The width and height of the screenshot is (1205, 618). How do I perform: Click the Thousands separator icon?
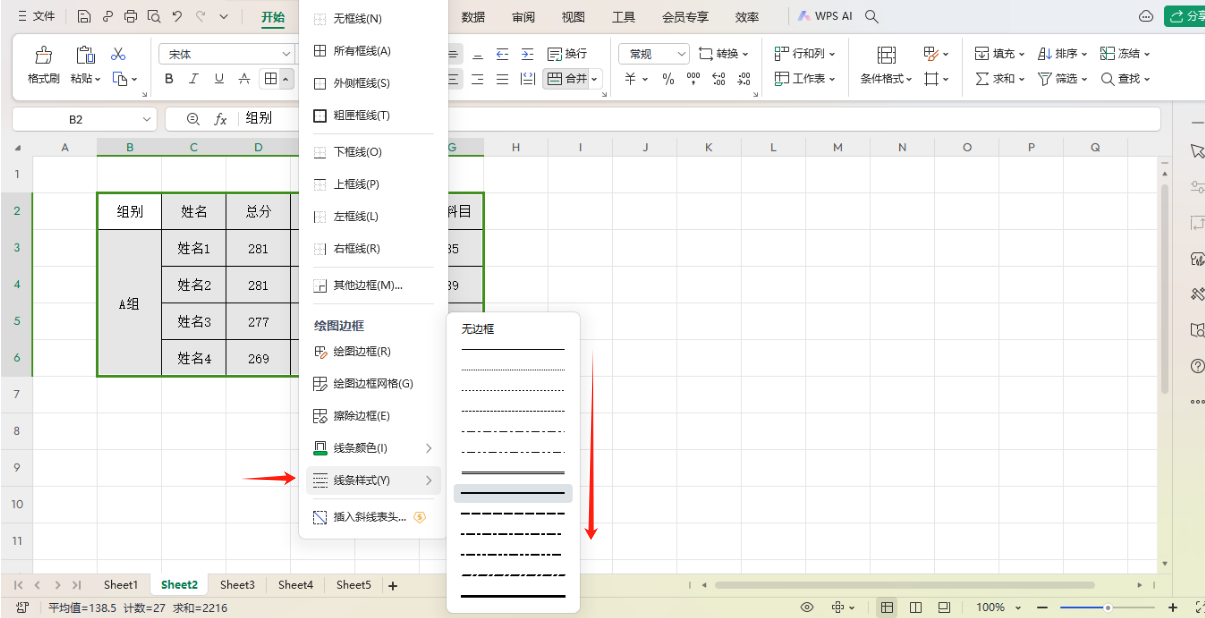click(694, 79)
